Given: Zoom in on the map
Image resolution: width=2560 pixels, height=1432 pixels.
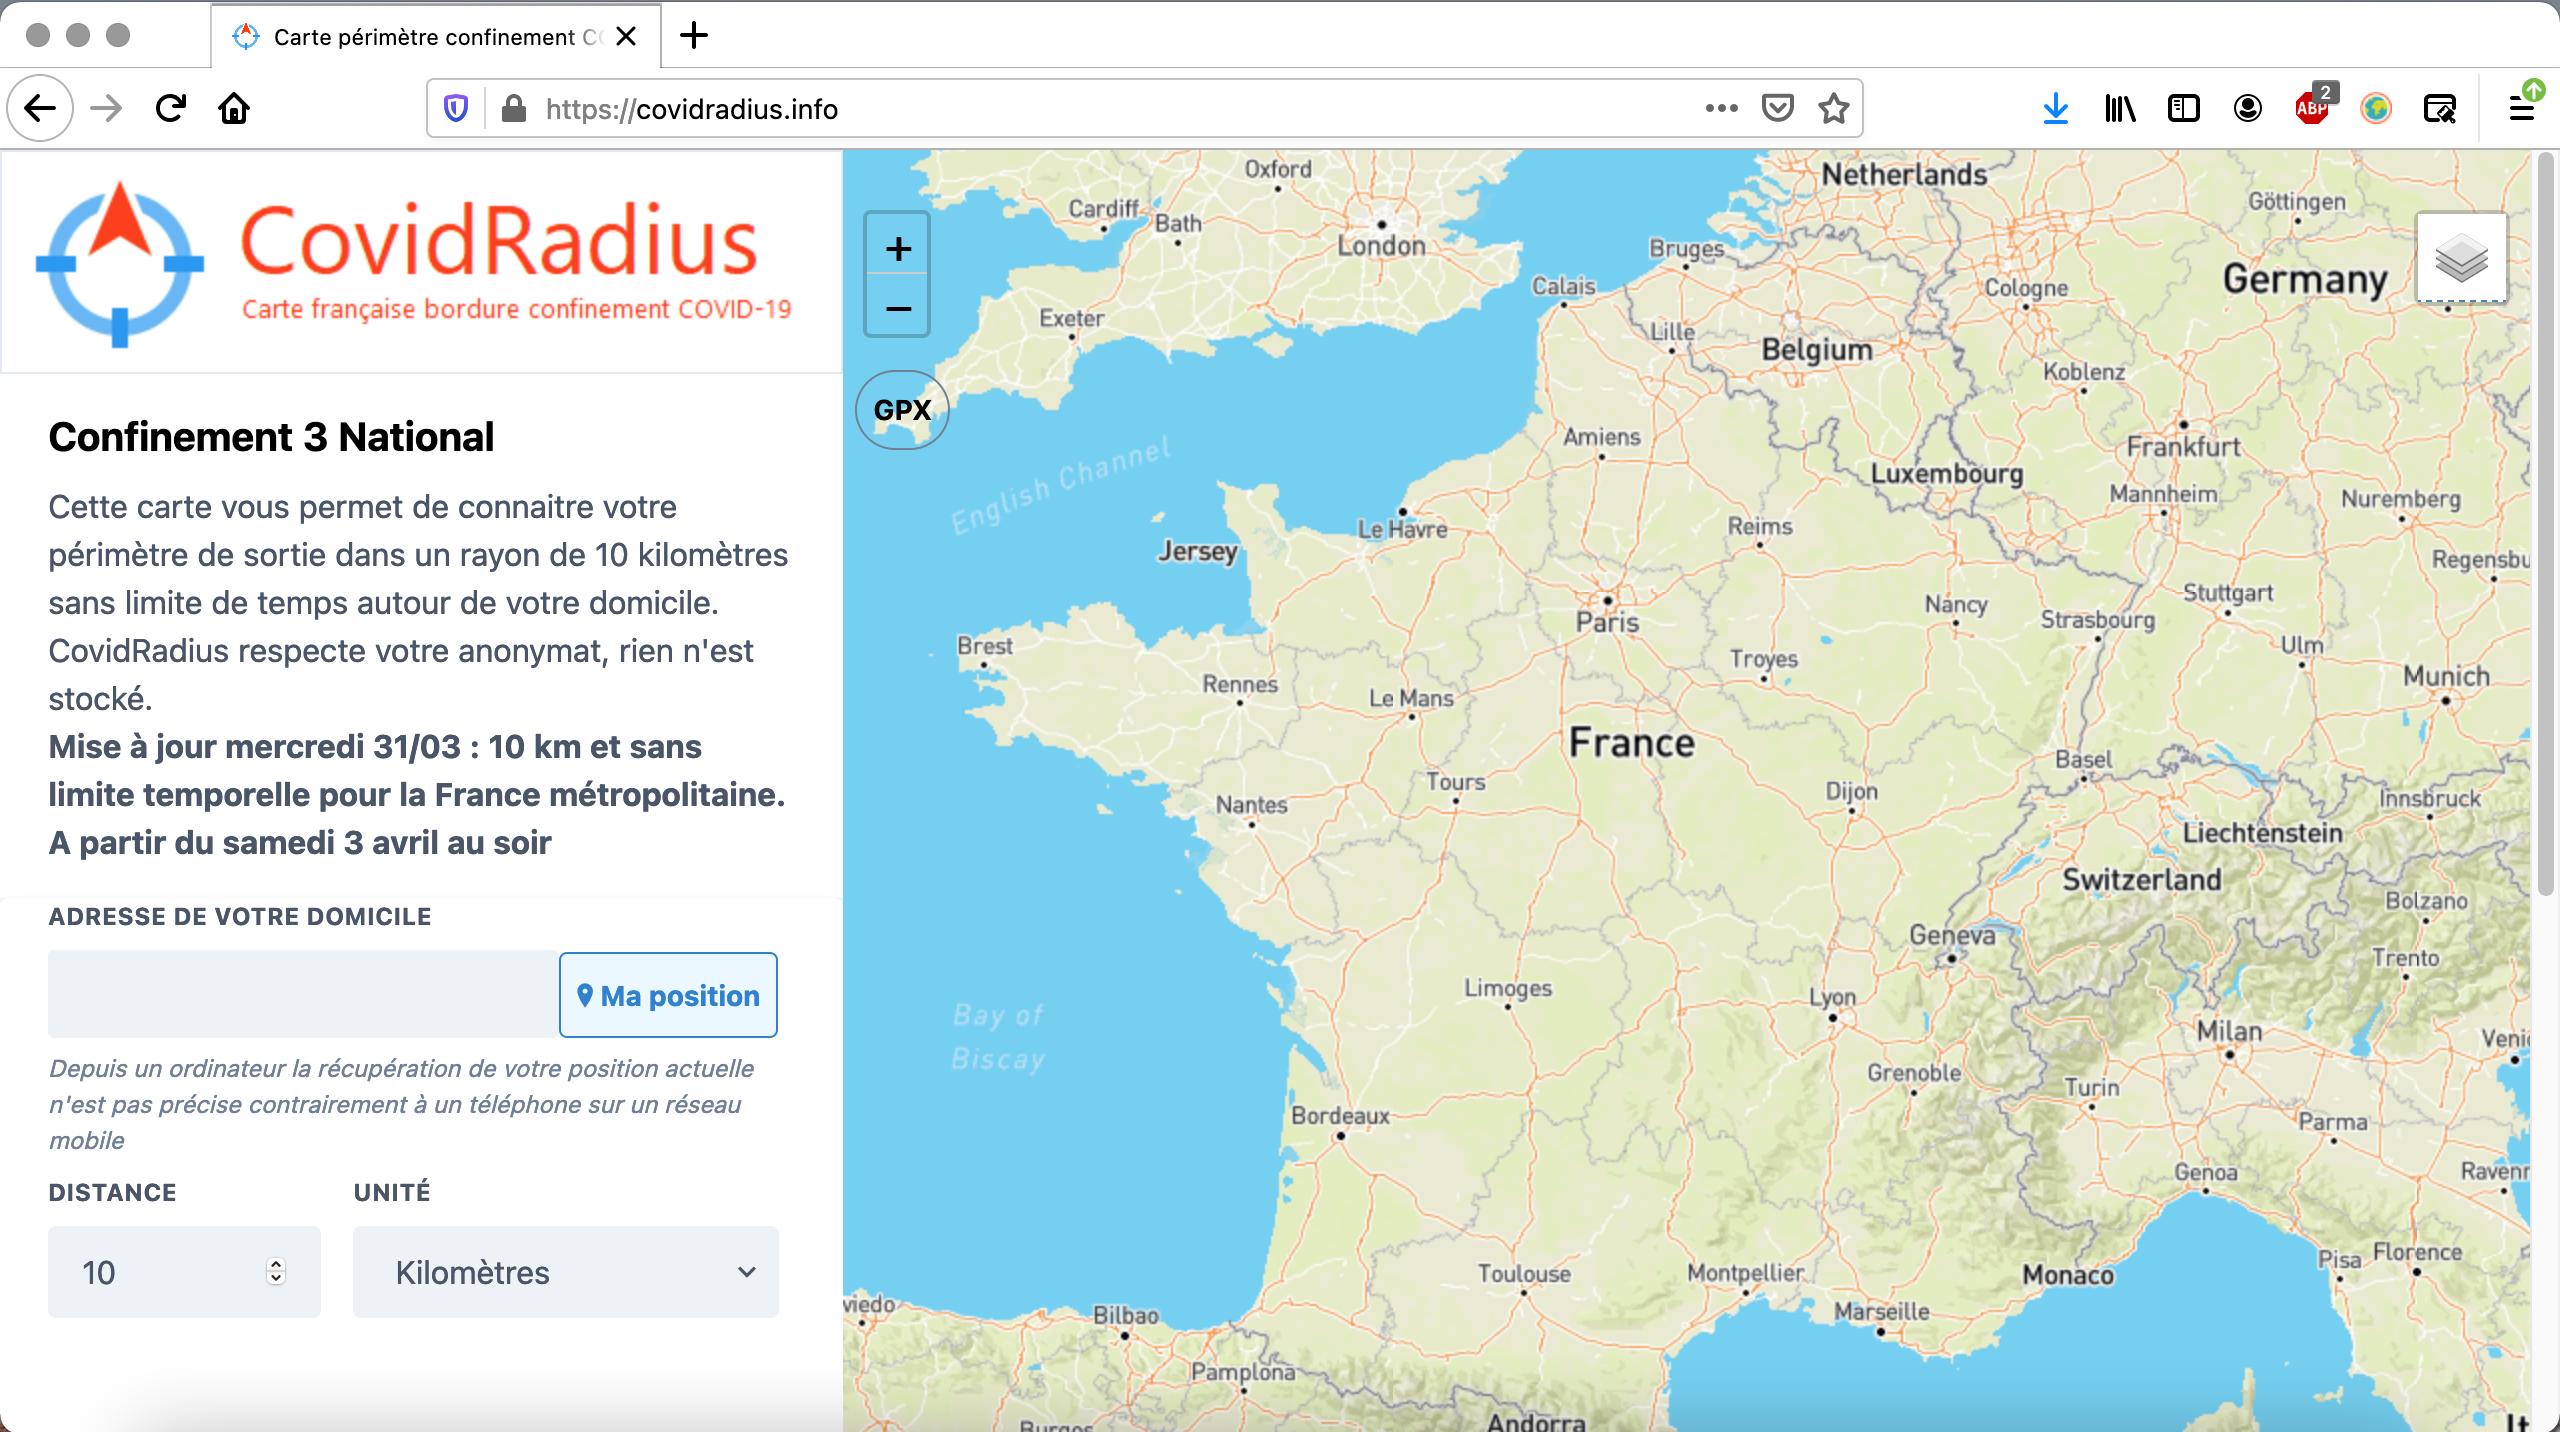Looking at the screenshot, I should pyautogui.click(x=898, y=249).
